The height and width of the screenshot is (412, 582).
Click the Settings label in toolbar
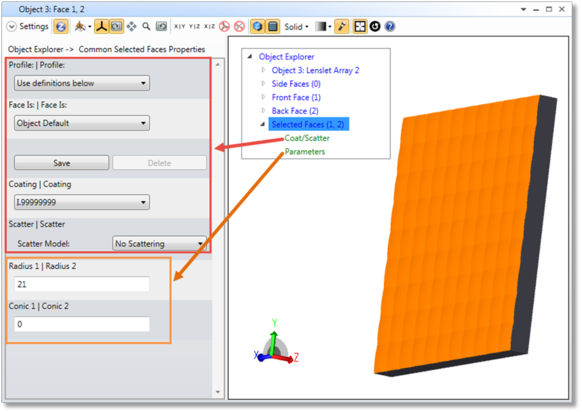[x=34, y=26]
